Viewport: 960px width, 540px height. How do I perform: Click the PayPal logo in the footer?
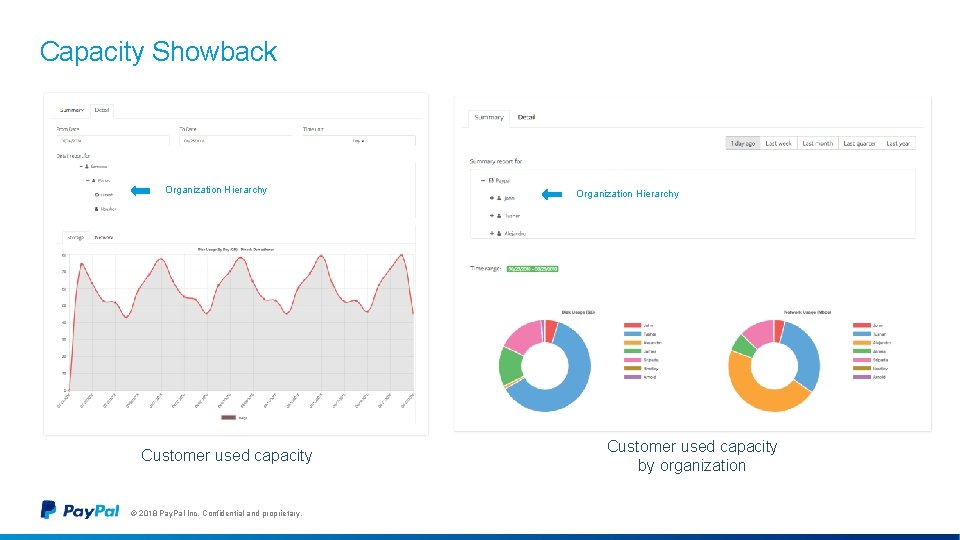coord(80,510)
